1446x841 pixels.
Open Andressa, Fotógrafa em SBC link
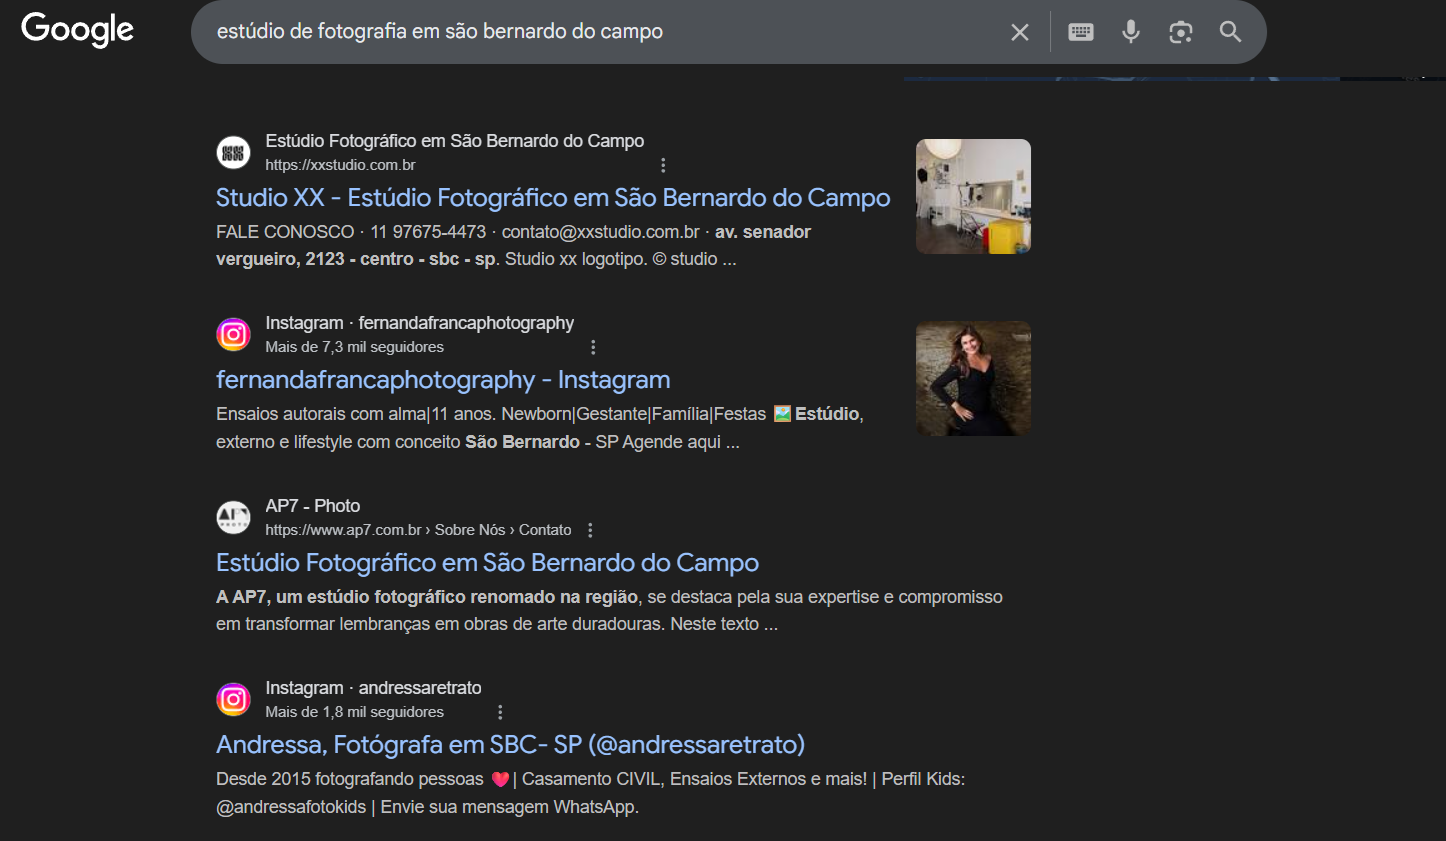point(510,745)
